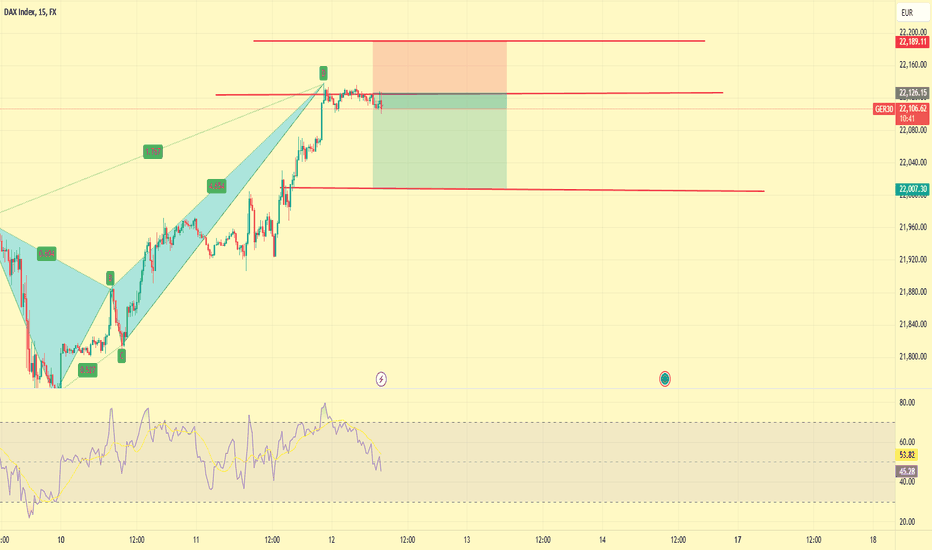Click the 10:41 candle countdown timer
This screenshot has height=550, width=932.
tap(908, 119)
